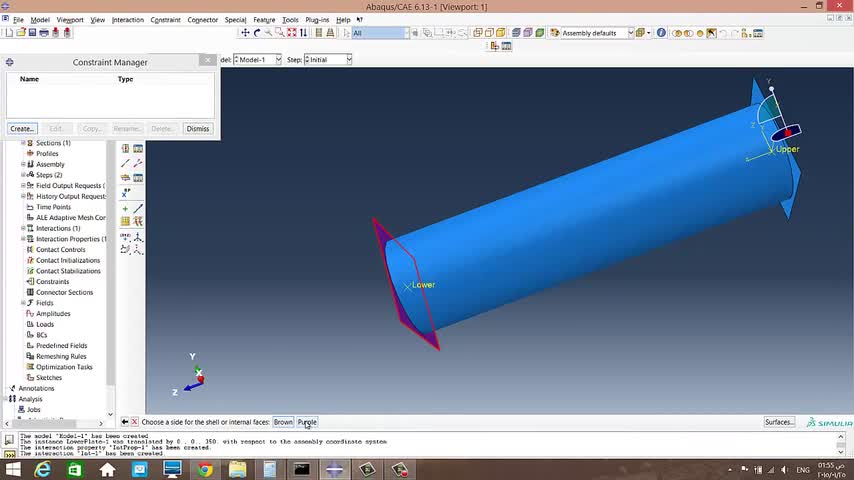Choose the Purple side button
This screenshot has width=854, height=480.
307,422
